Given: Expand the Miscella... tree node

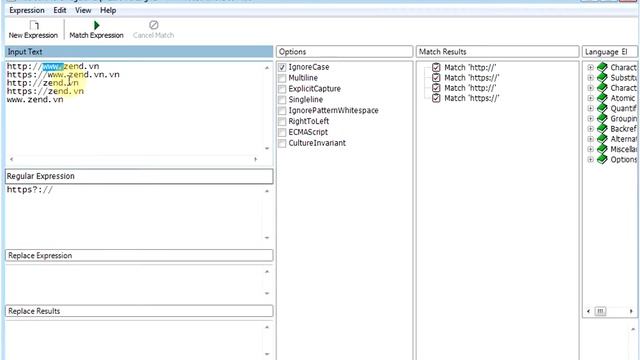Looking at the screenshot, I should [x=590, y=149].
